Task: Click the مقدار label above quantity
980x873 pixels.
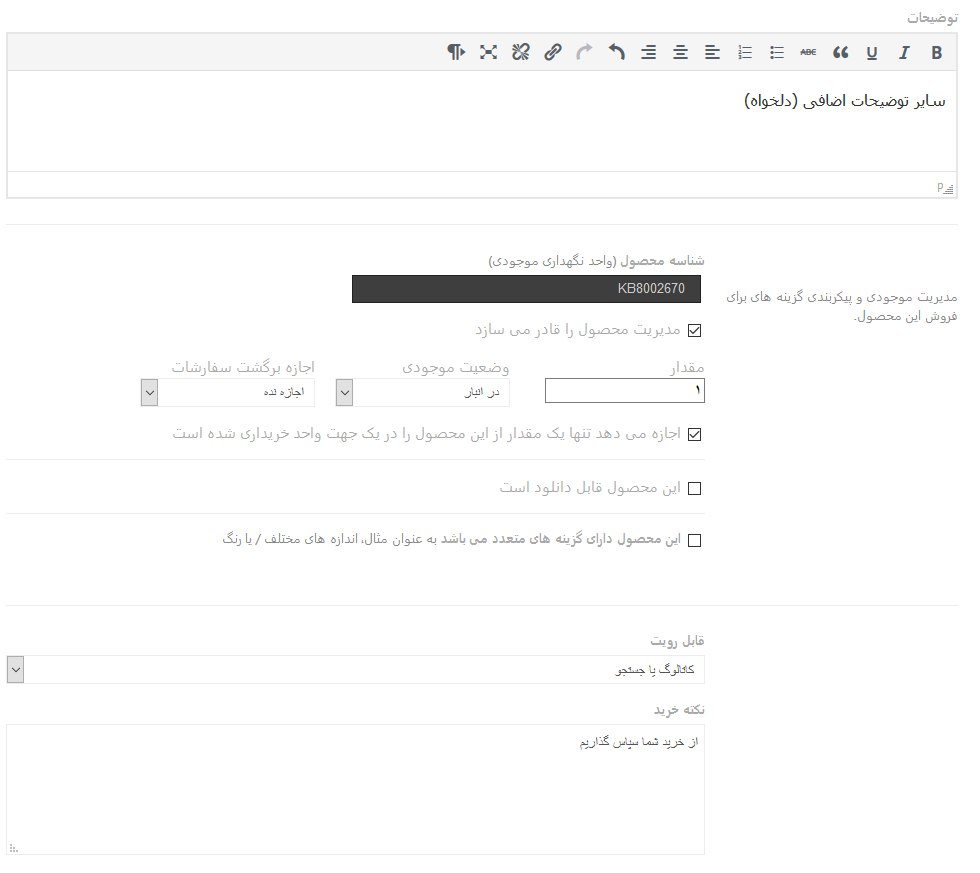Action: pyautogui.click(x=687, y=367)
